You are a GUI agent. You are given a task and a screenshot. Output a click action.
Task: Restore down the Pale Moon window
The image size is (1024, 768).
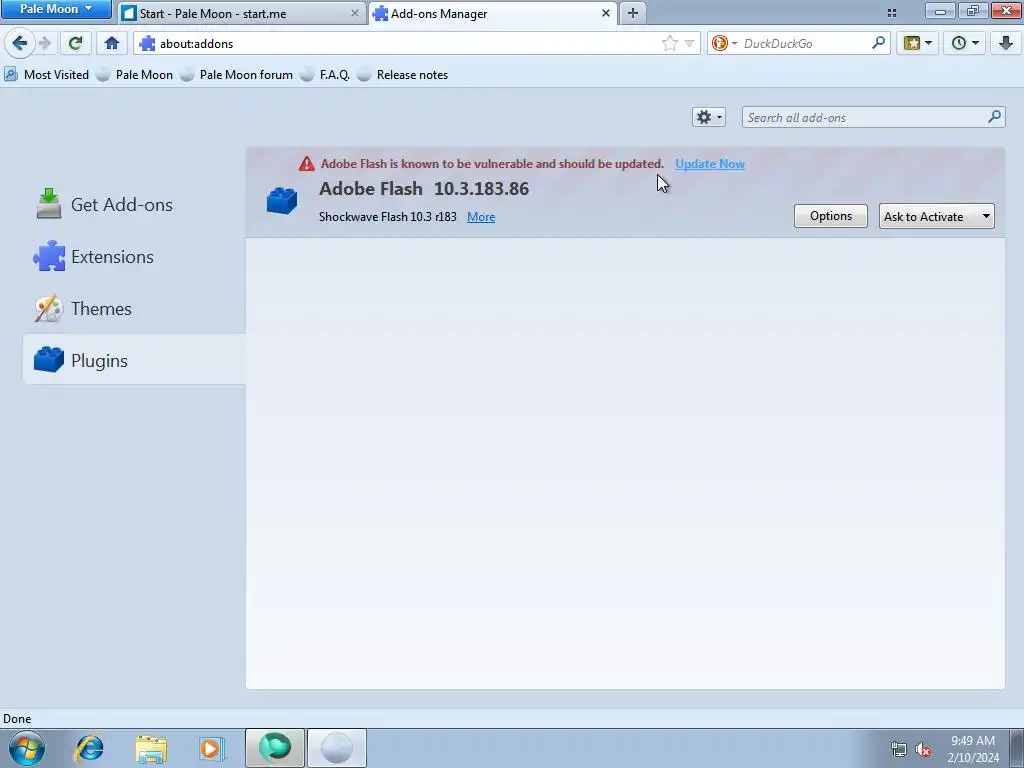972,10
